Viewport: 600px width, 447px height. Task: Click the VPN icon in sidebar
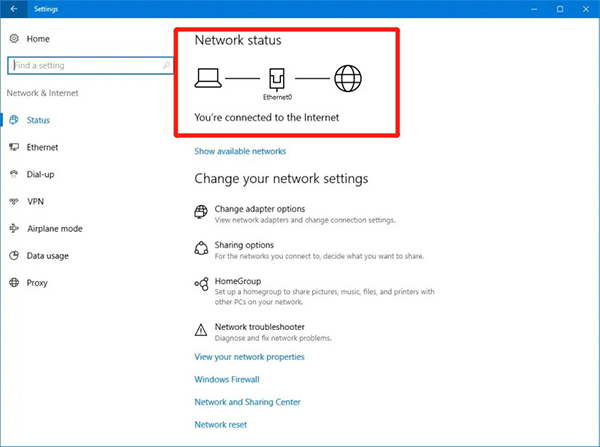pos(14,201)
